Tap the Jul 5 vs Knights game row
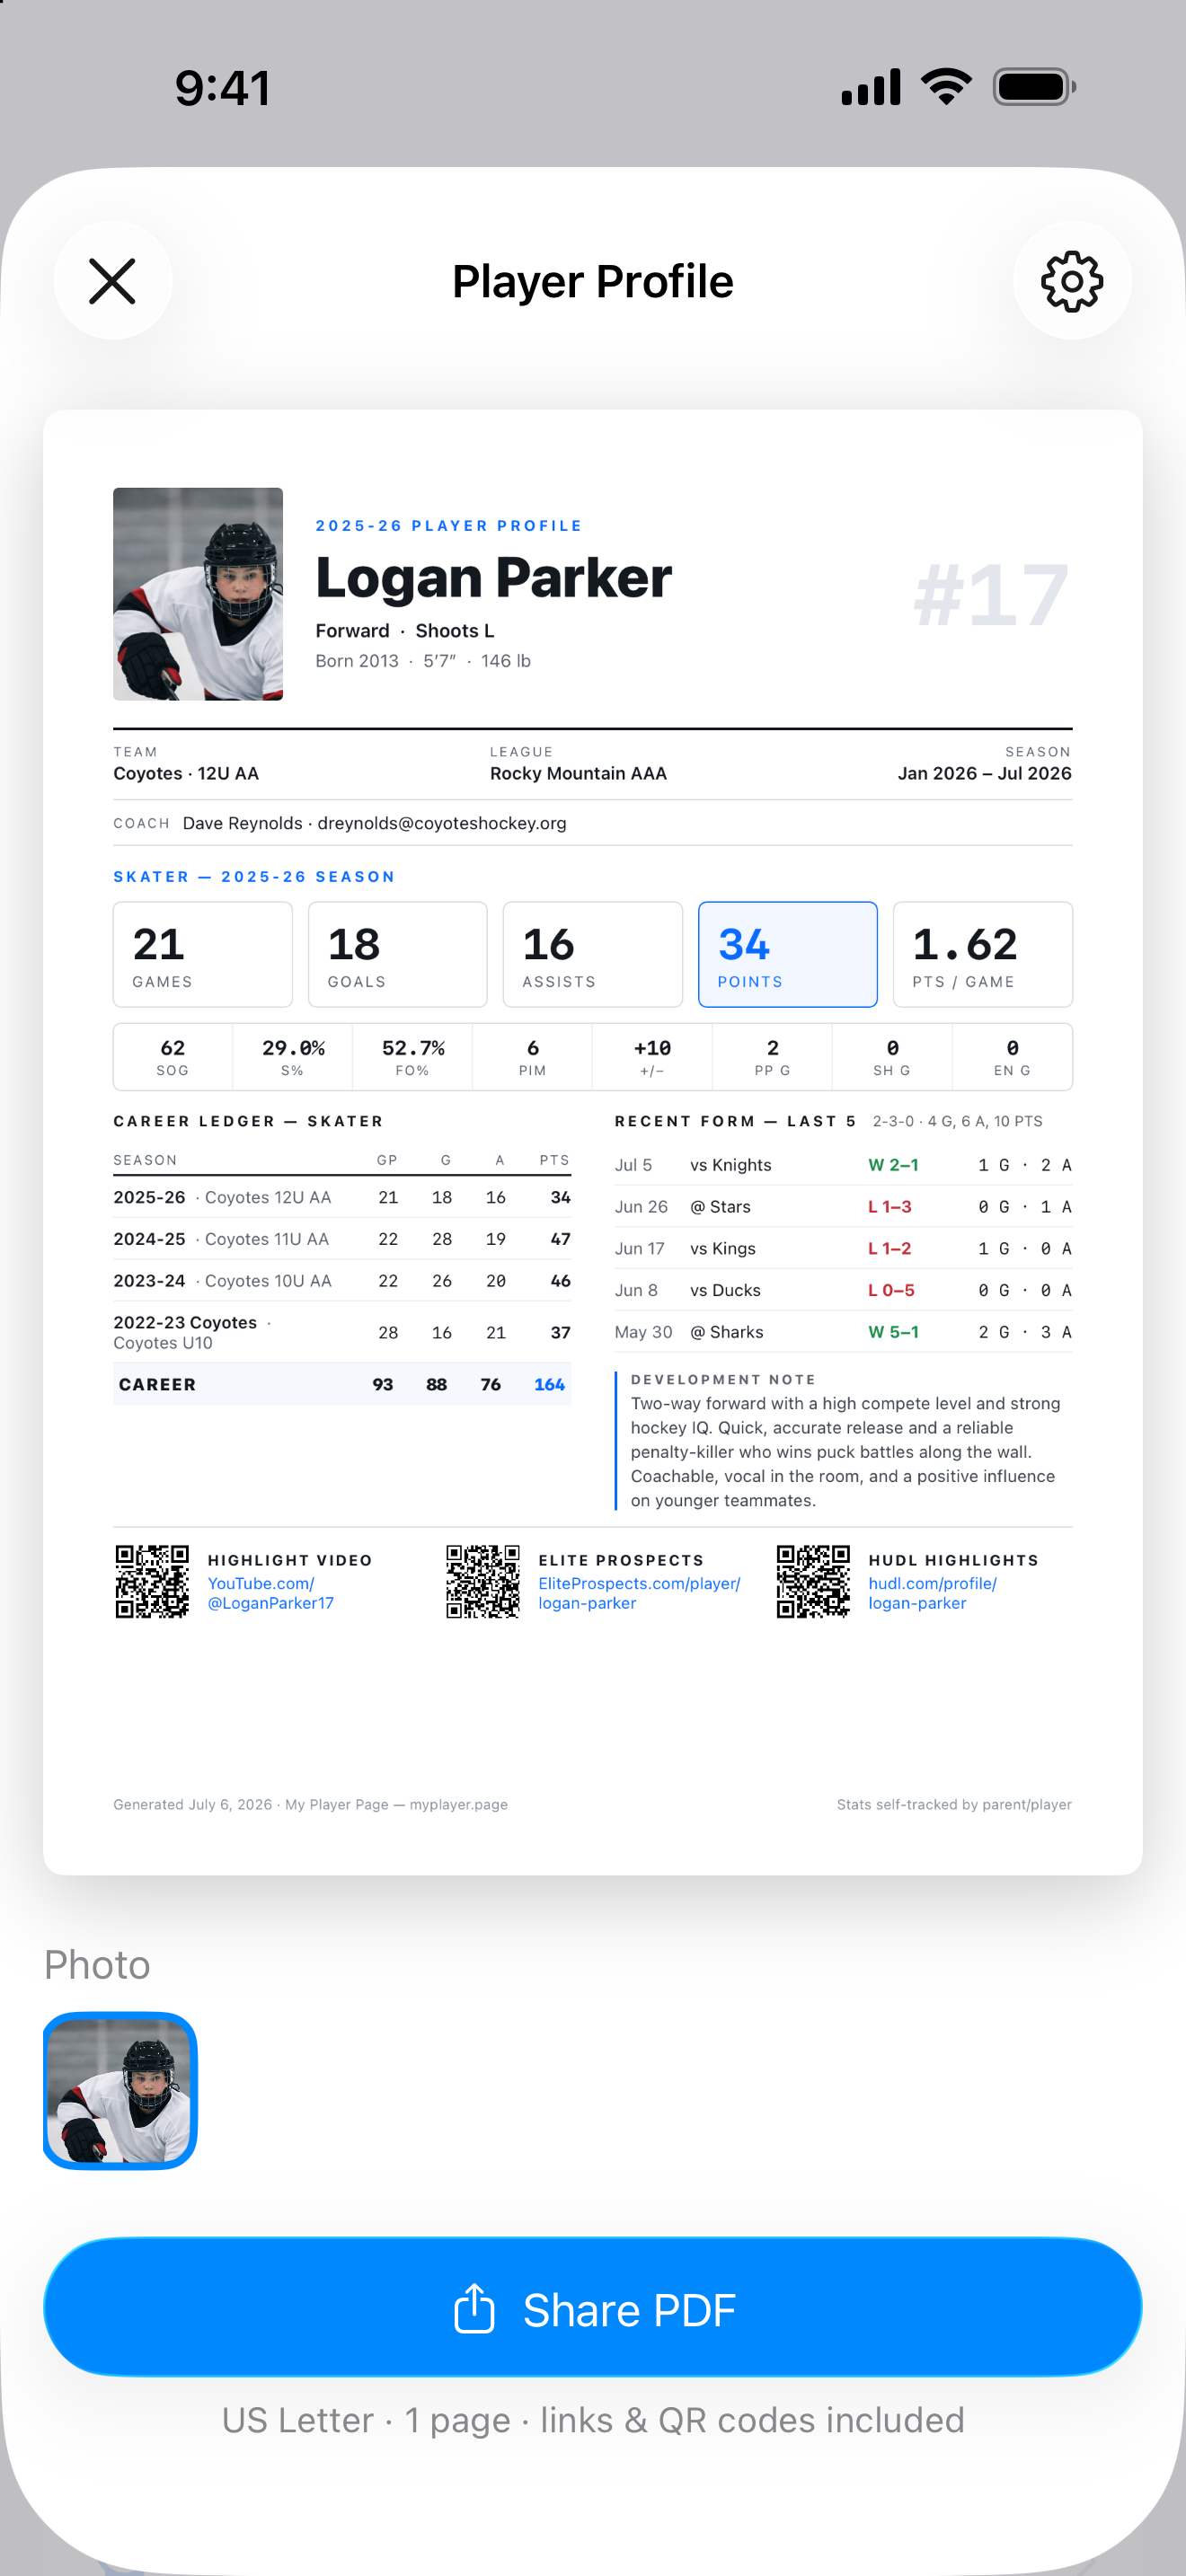This screenshot has width=1186, height=2576. [x=843, y=1165]
